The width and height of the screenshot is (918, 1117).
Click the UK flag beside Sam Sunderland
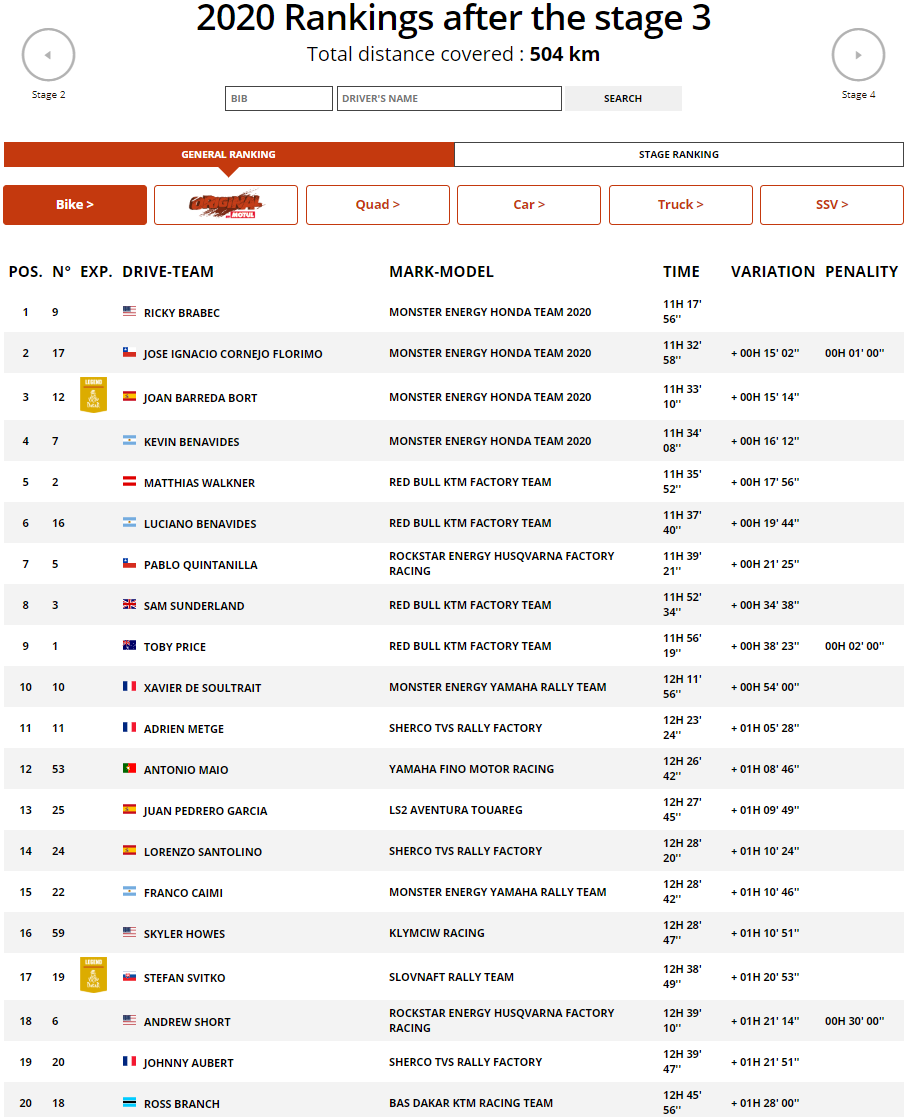coord(129,605)
